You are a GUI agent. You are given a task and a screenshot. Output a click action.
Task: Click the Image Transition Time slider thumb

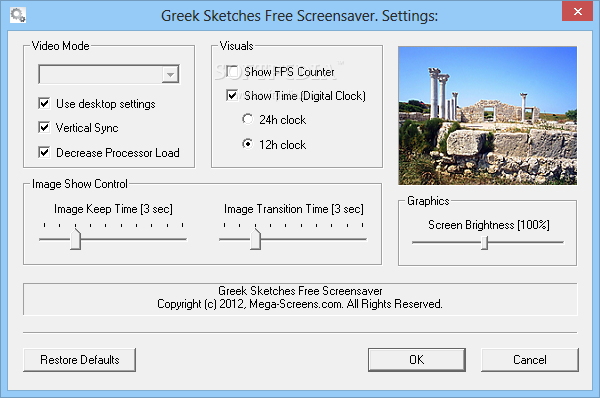[x=255, y=239]
